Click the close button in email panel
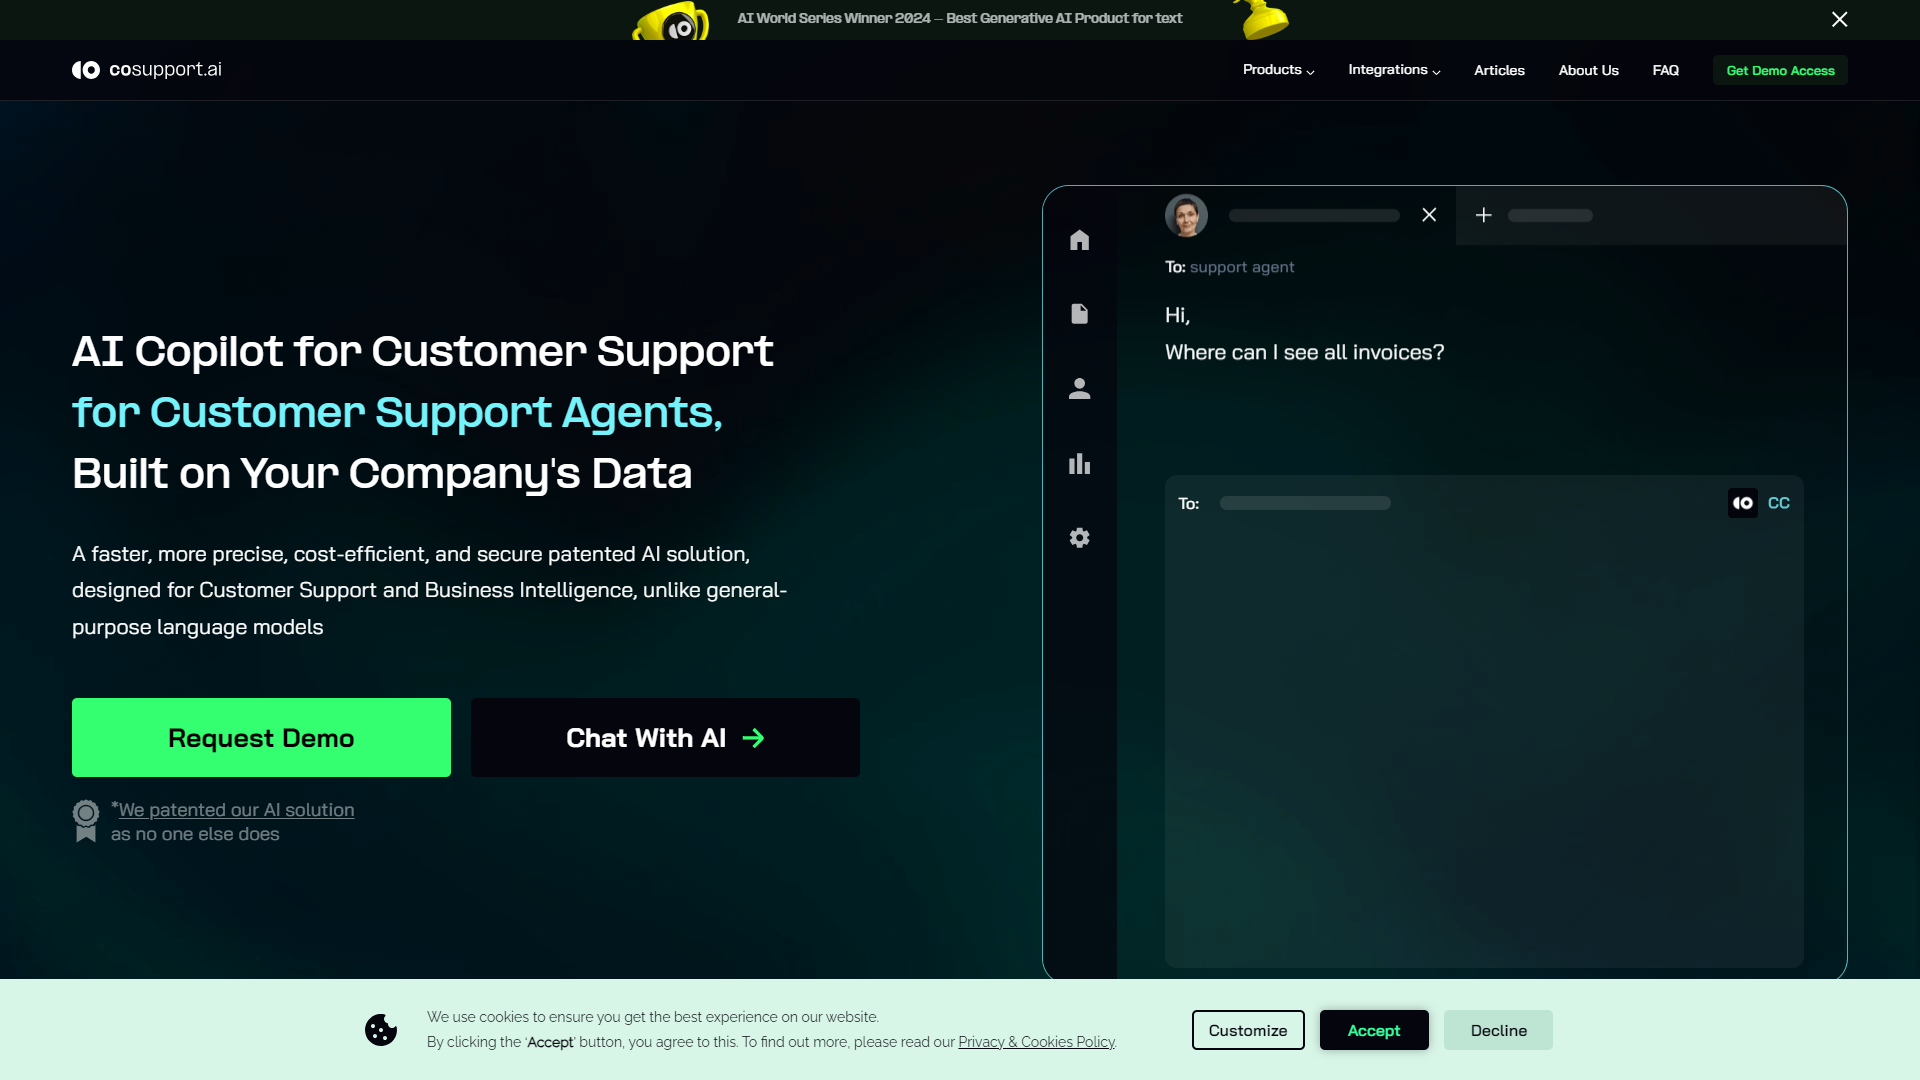Viewport: 1920px width, 1080px height. click(x=1428, y=215)
